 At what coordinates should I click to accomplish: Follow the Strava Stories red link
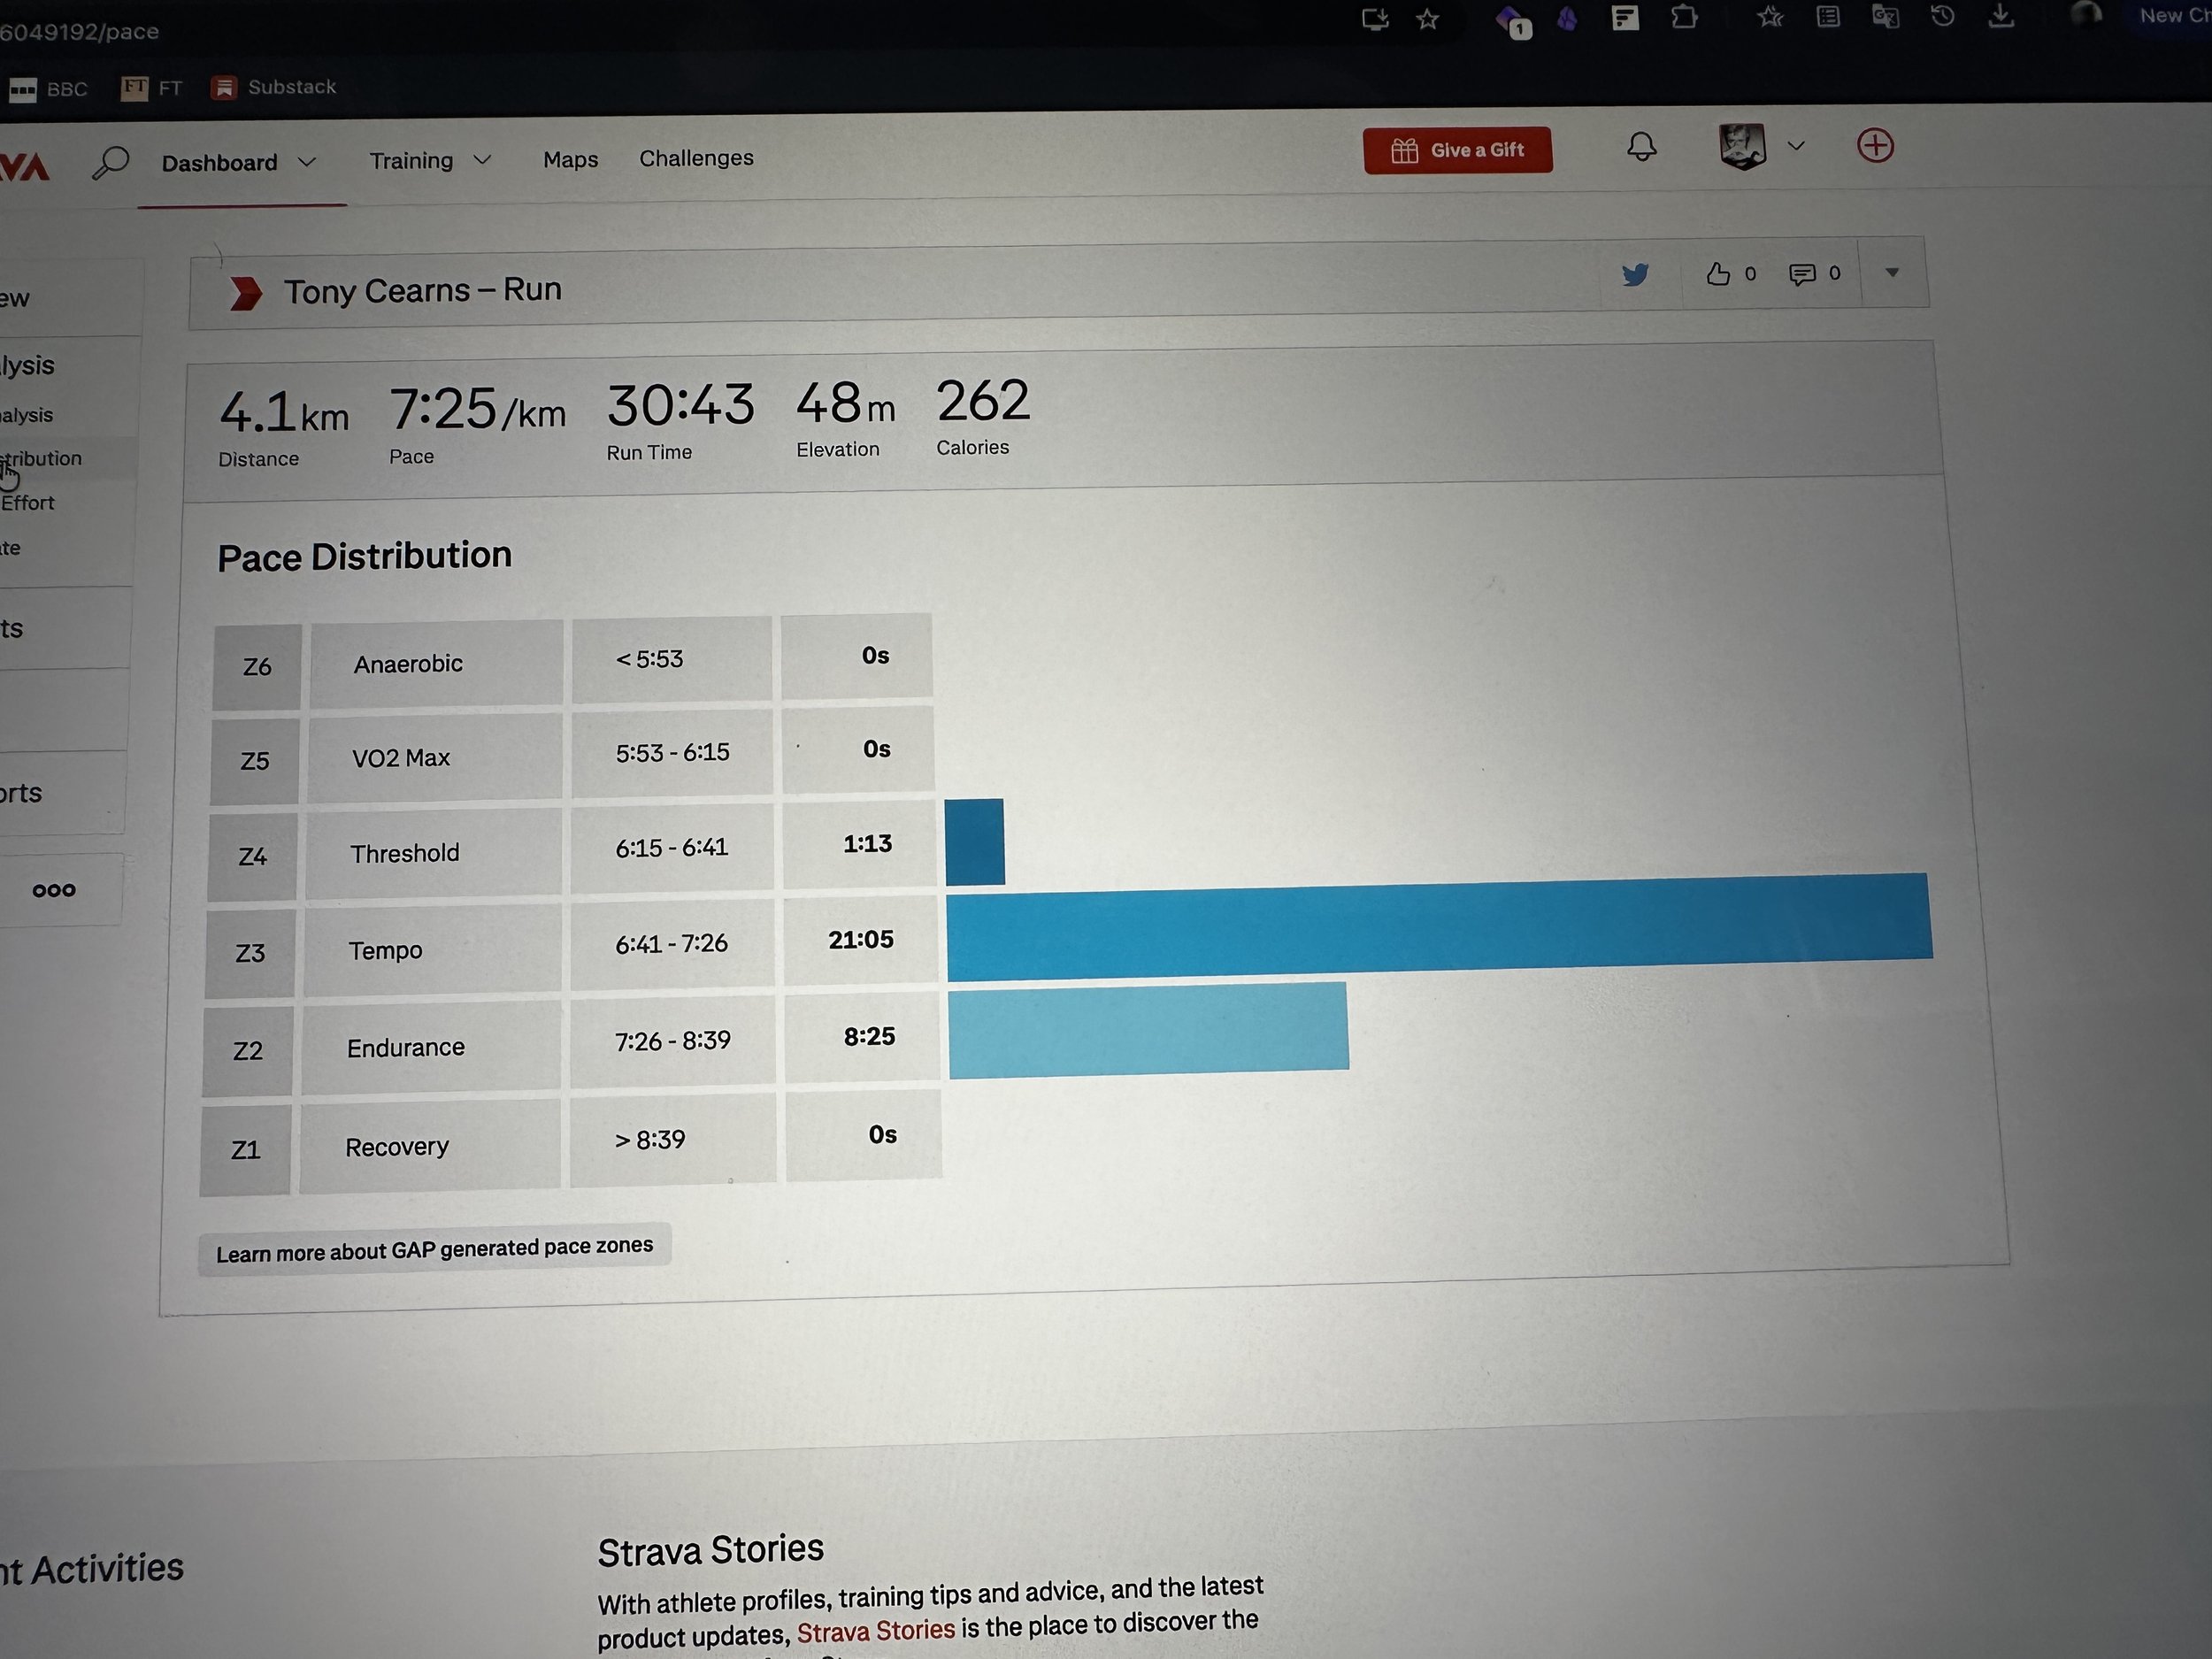(x=875, y=1630)
